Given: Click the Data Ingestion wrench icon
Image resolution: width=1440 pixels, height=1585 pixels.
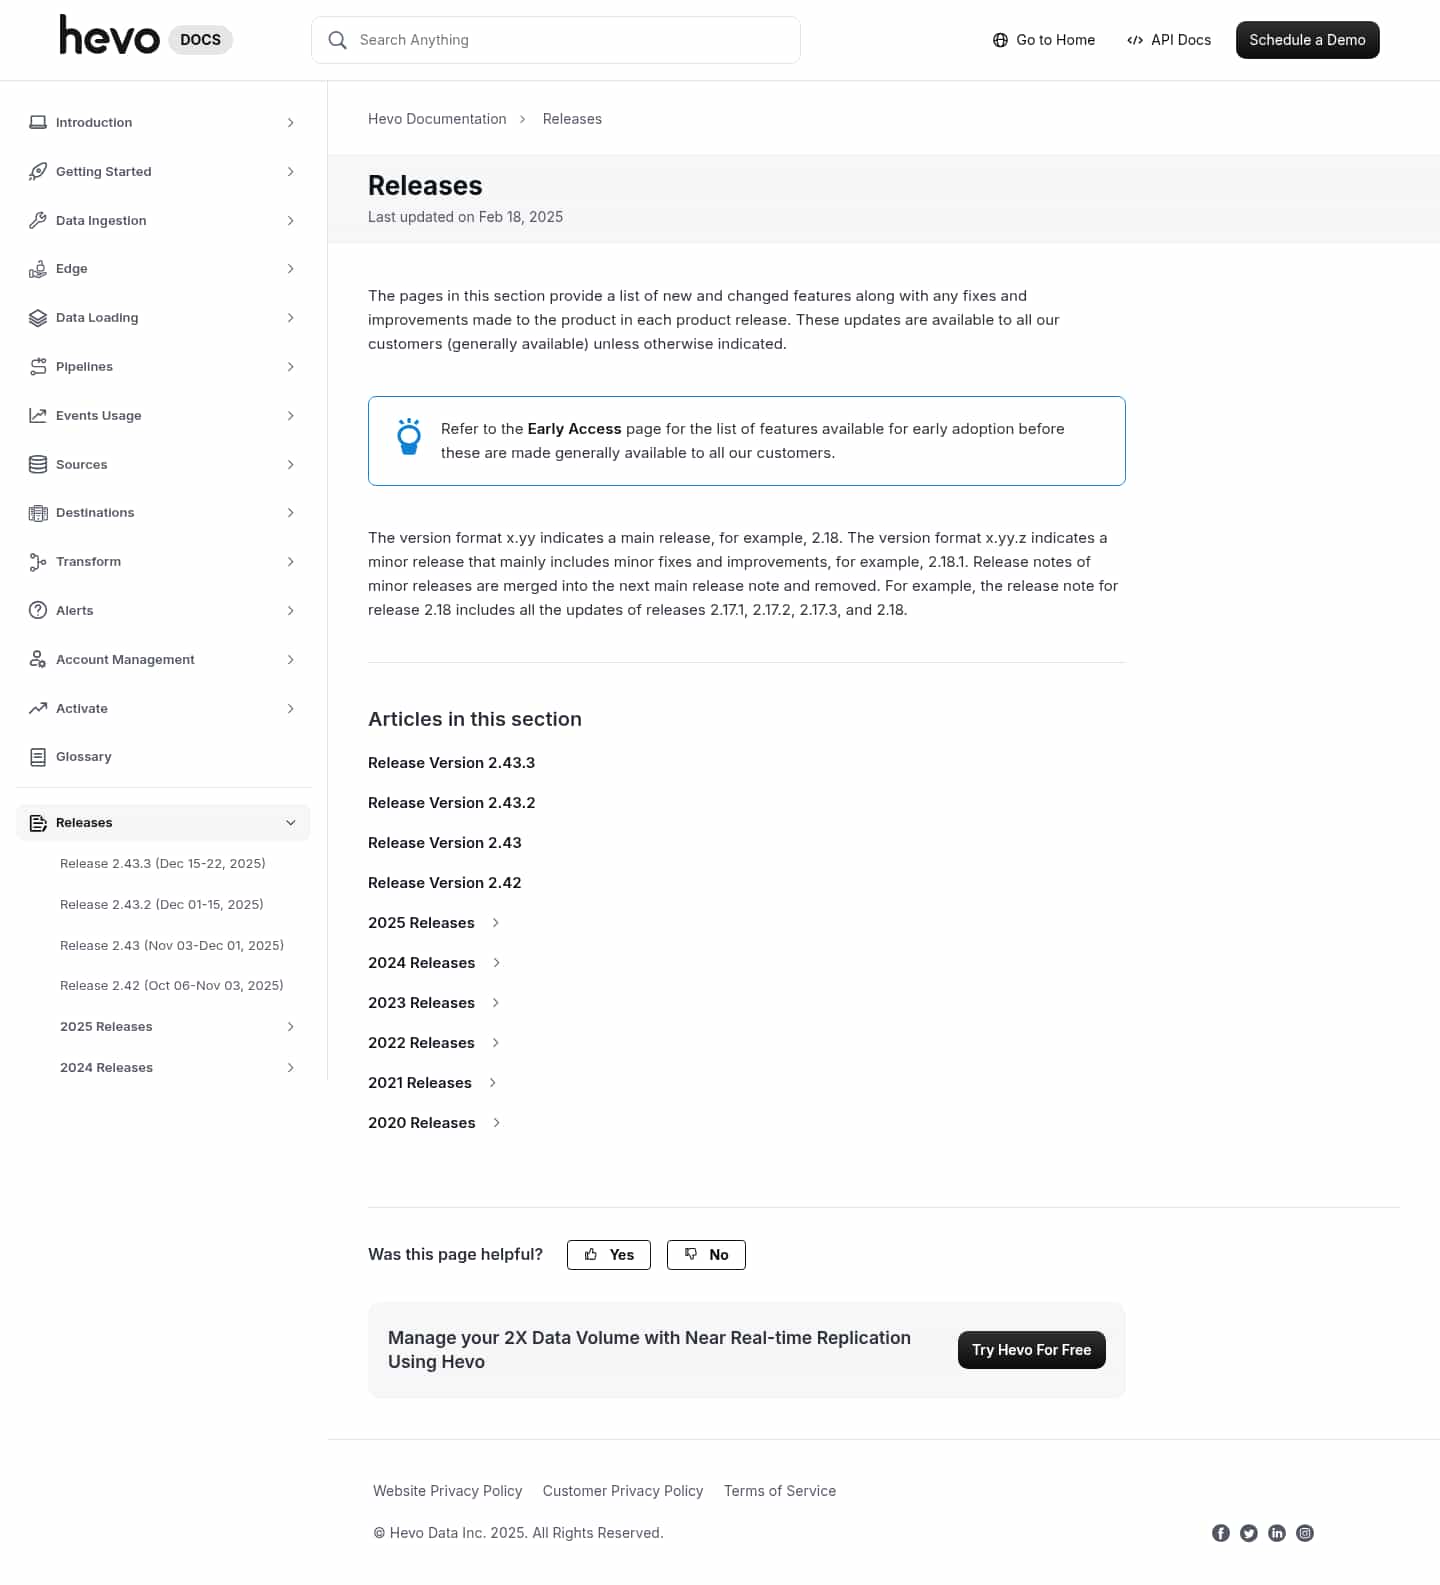Looking at the screenshot, I should tap(38, 220).
